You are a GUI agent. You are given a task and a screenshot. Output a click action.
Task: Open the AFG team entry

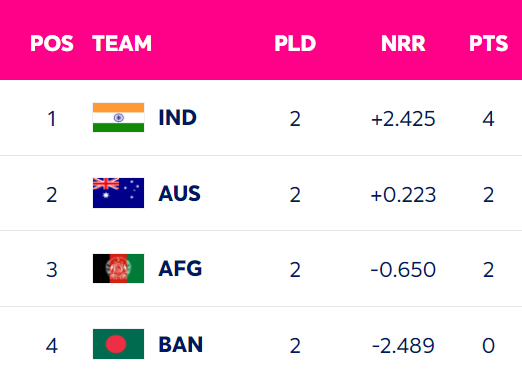(180, 269)
